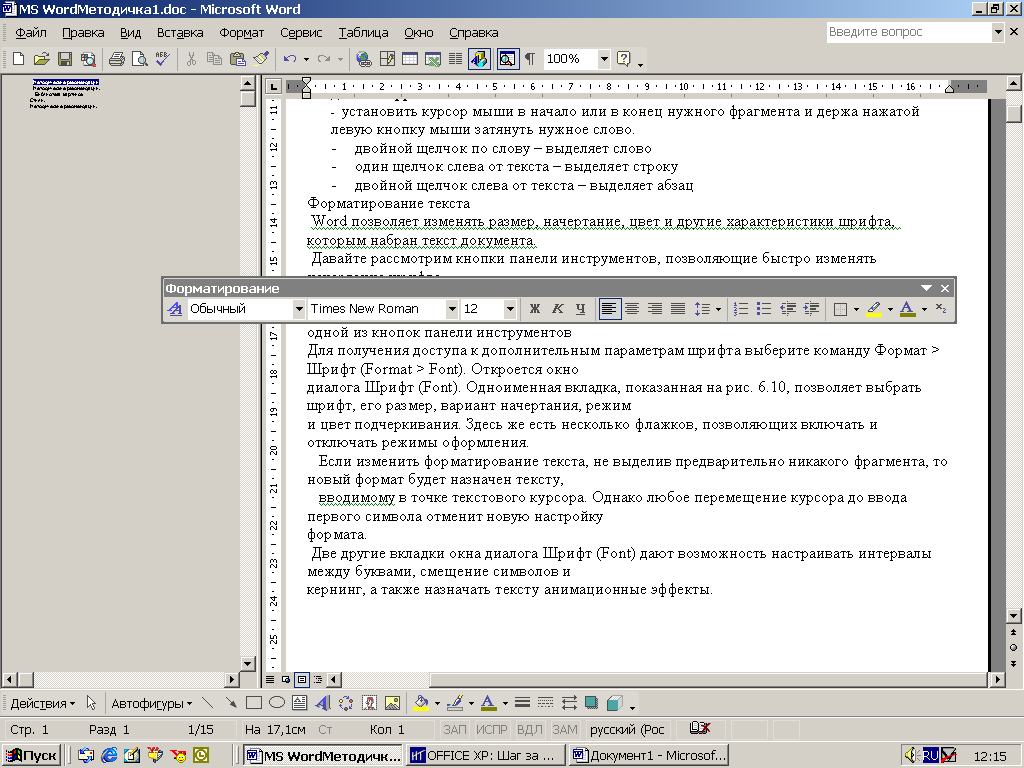Open Print Preview from the toolbar

click(140, 59)
